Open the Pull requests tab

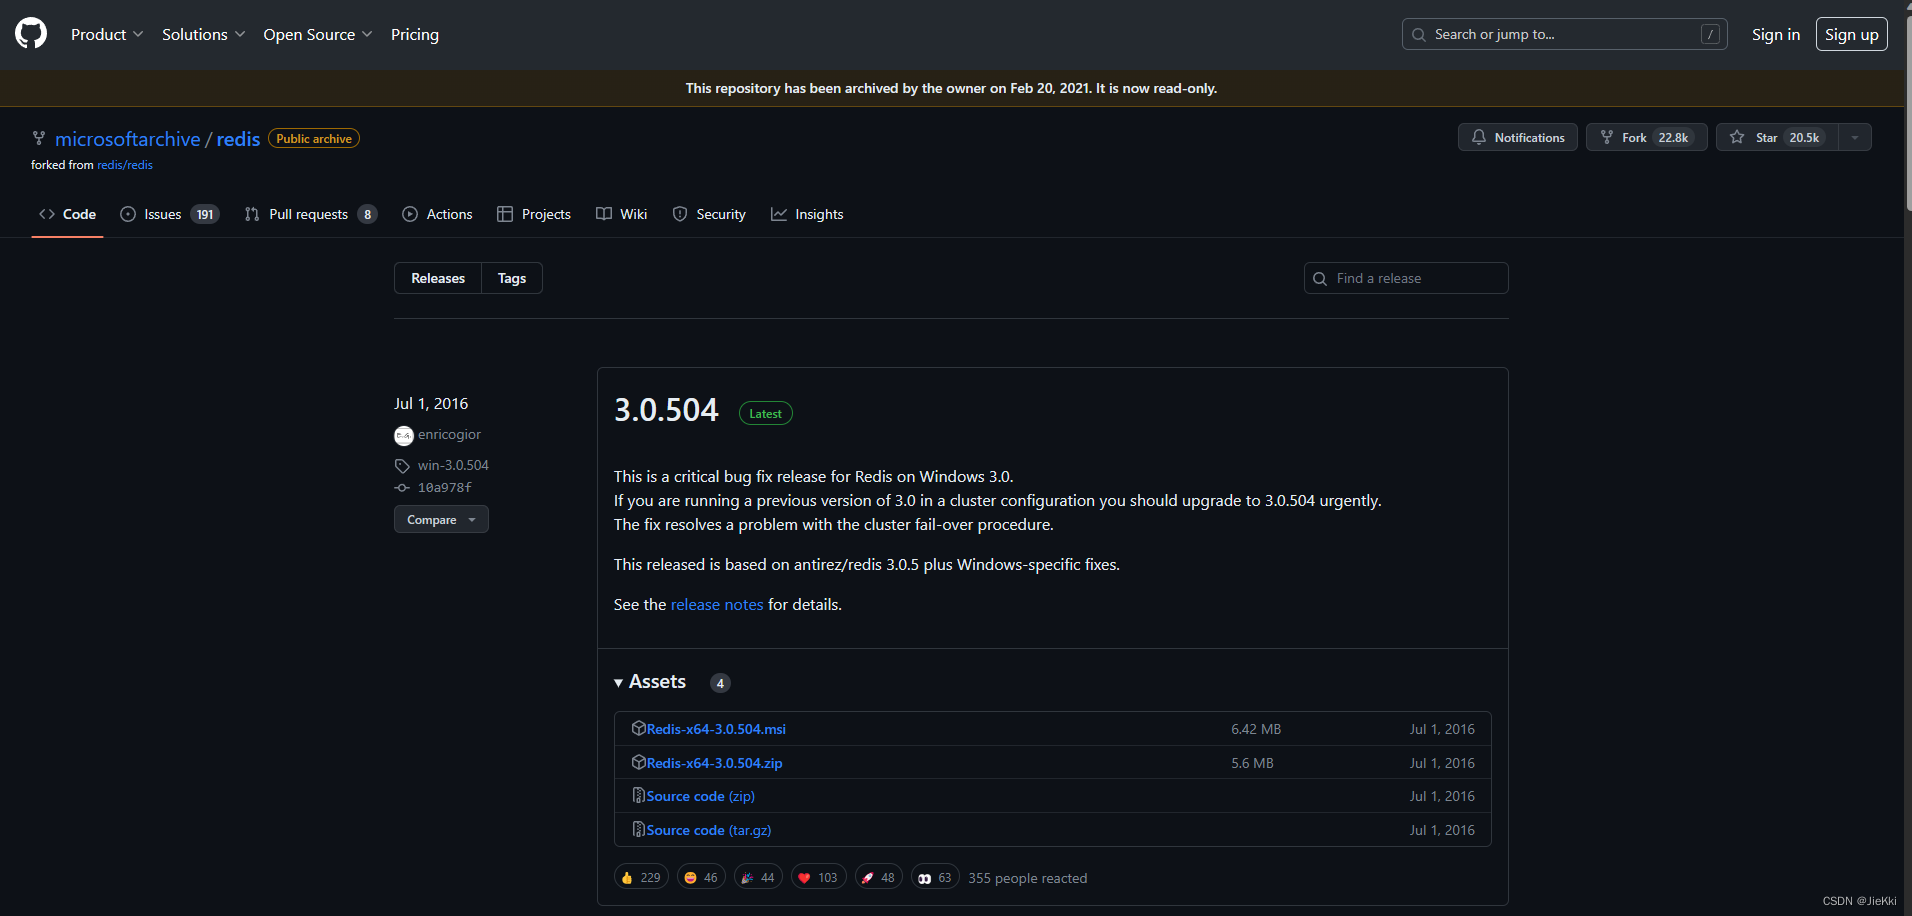pyautogui.click(x=310, y=214)
